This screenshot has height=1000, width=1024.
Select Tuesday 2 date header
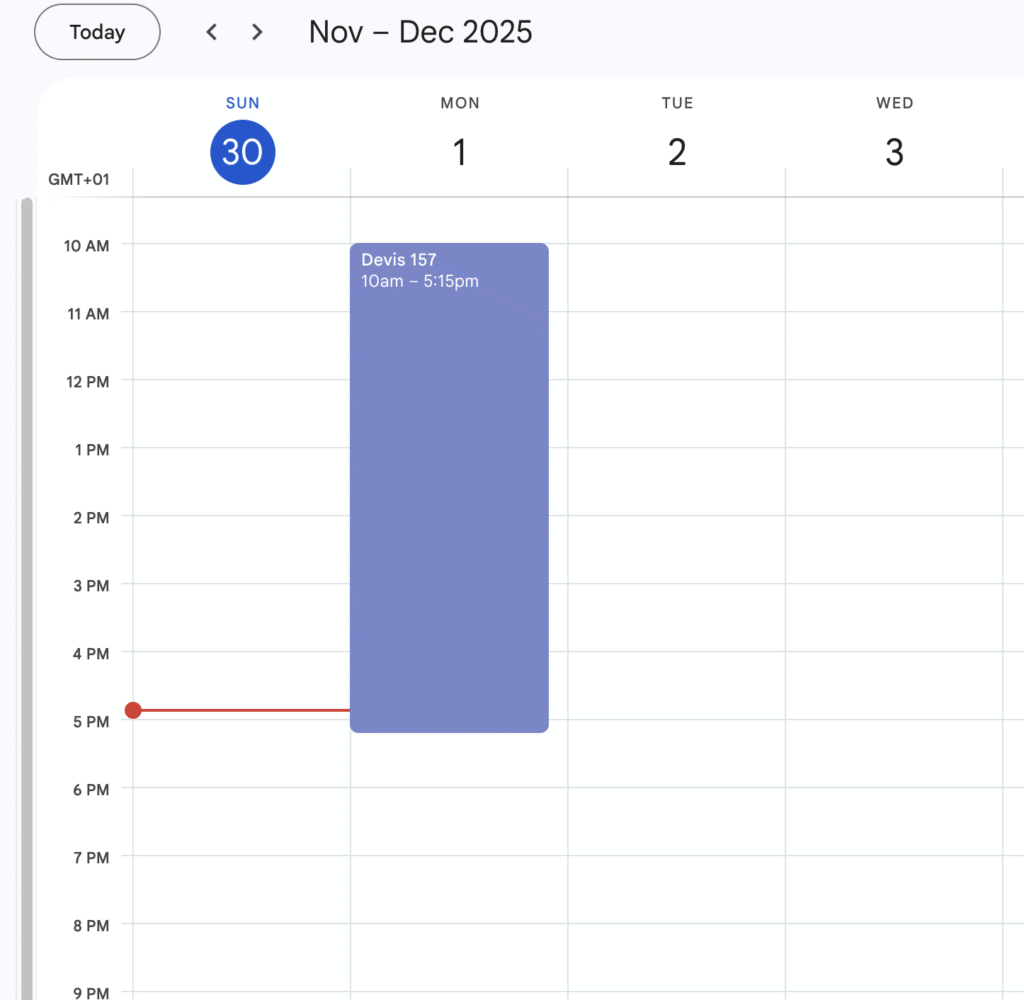677,152
